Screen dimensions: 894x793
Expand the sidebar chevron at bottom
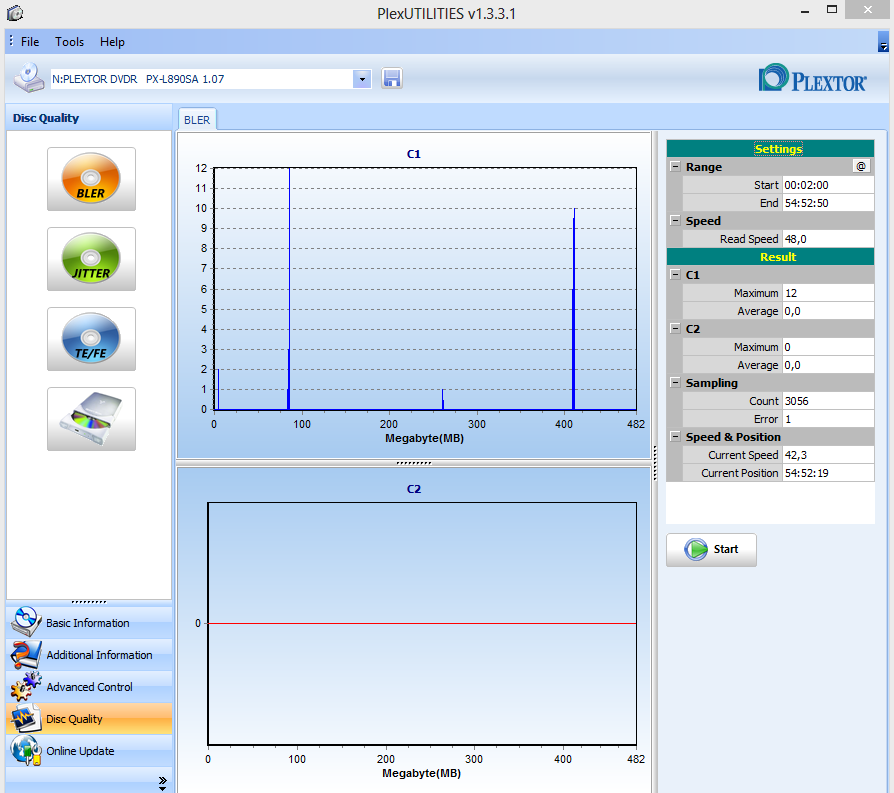(x=162, y=783)
